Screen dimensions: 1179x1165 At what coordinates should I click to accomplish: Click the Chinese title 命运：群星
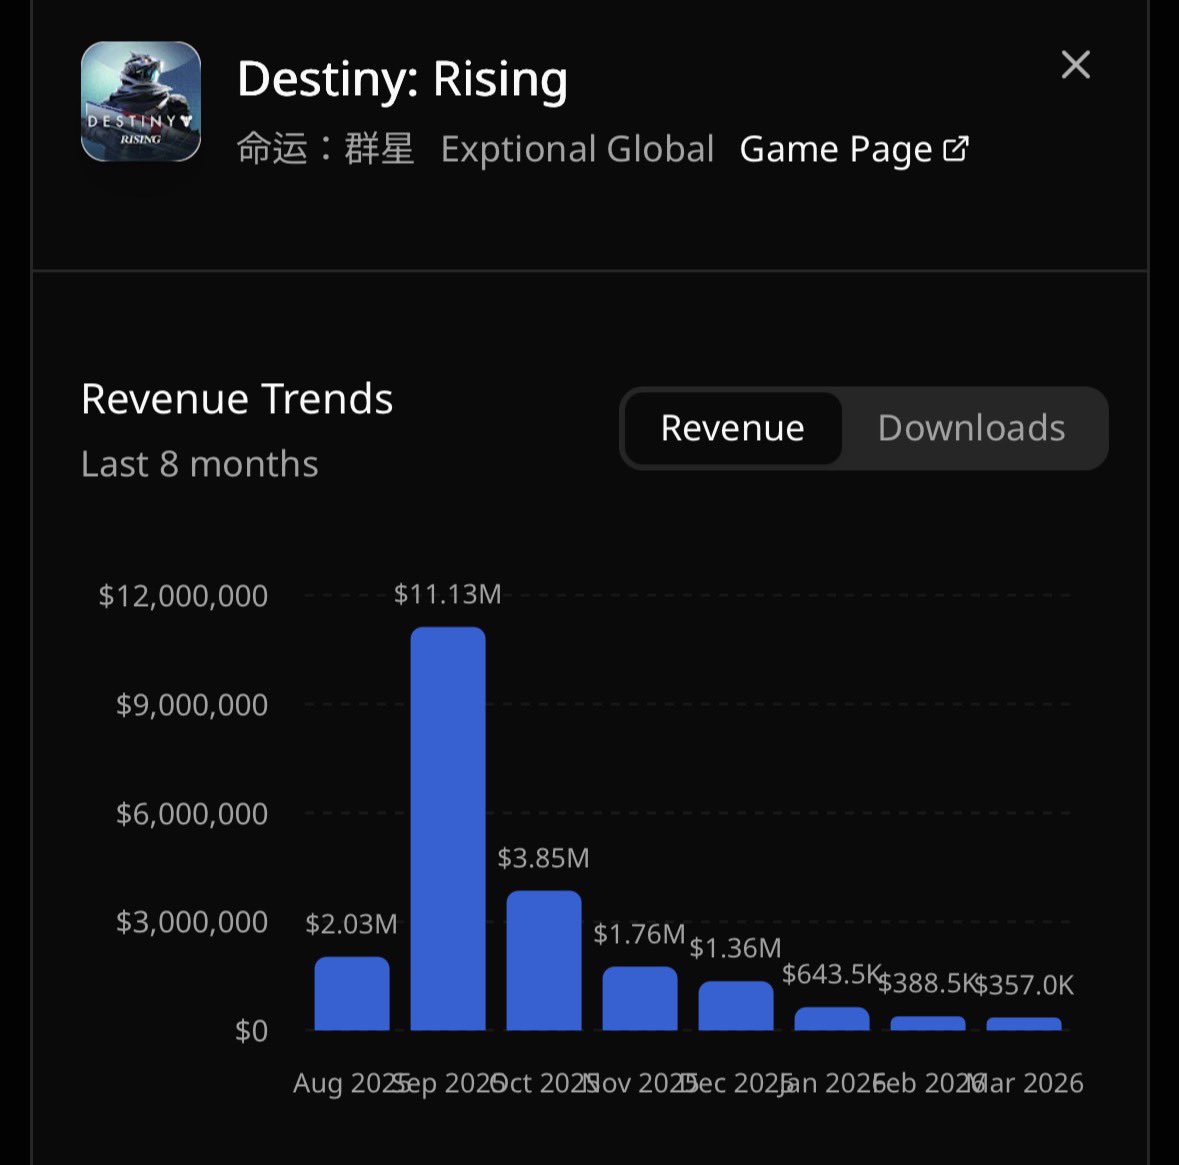(325, 148)
